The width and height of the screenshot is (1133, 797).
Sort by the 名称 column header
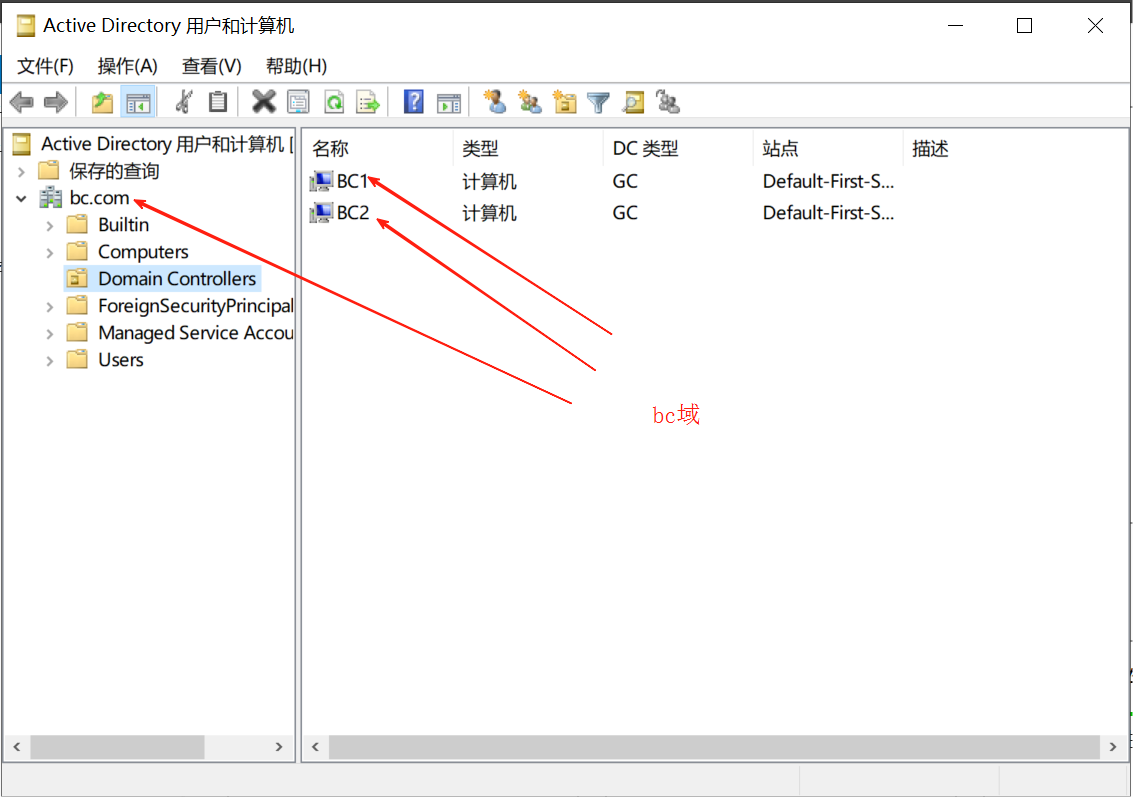378,149
